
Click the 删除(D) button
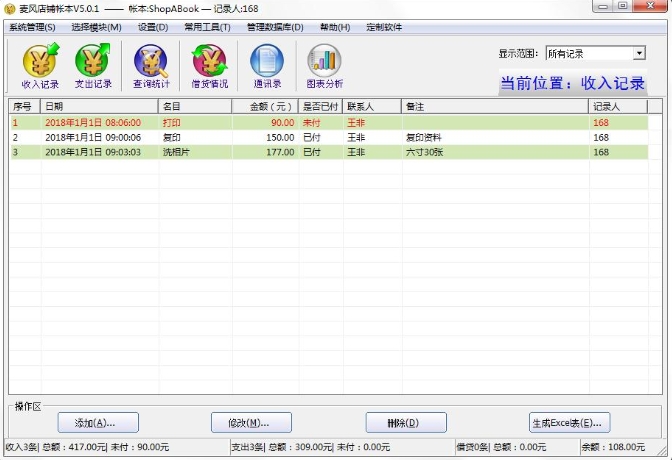pos(406,423)
